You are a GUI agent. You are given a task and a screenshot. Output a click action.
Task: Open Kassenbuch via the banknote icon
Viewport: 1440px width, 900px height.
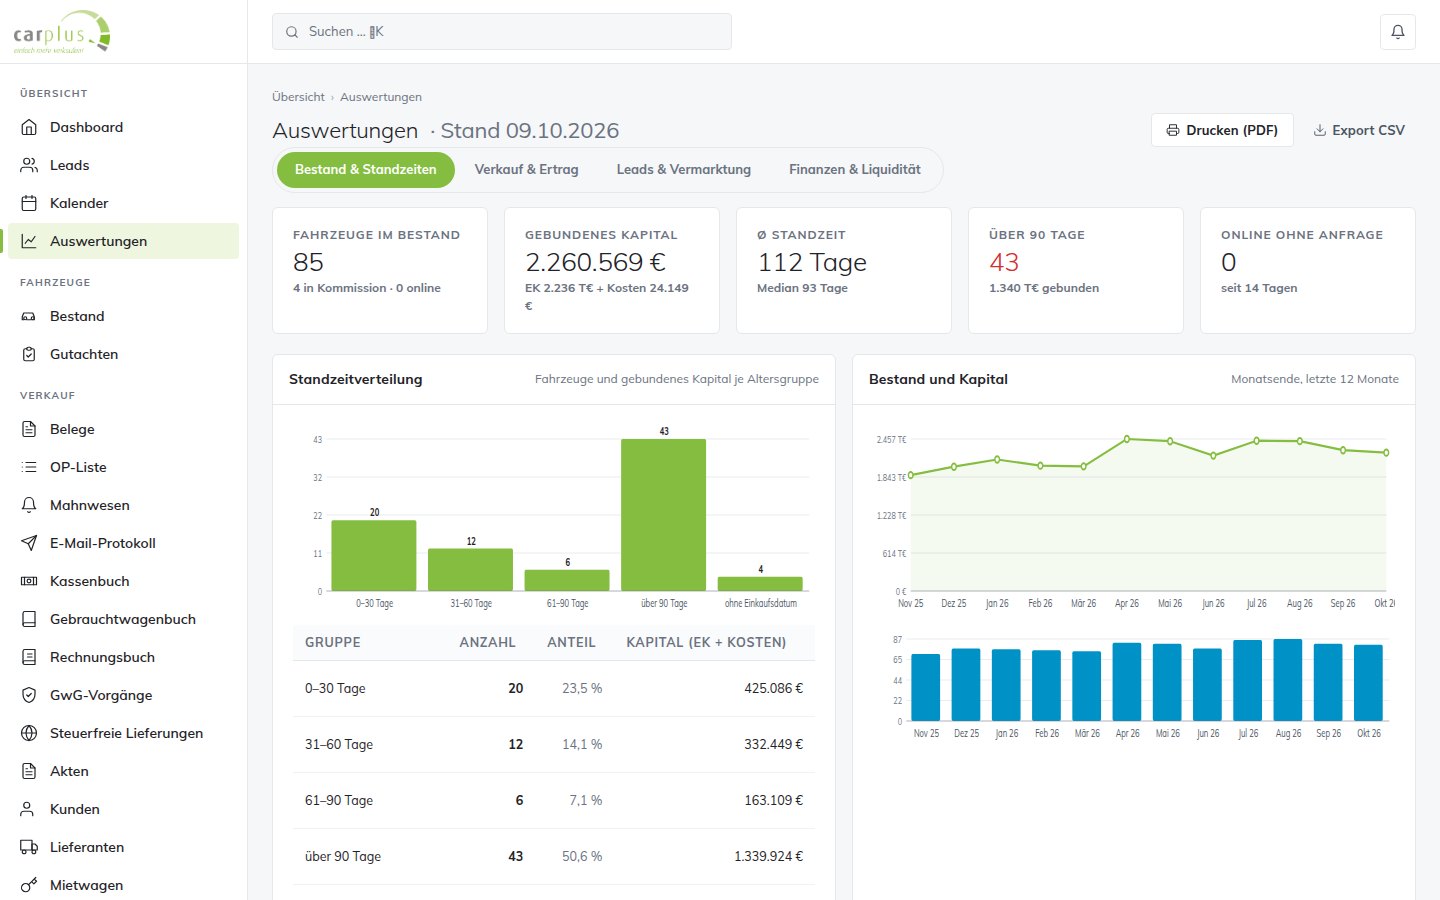(29, 581)
